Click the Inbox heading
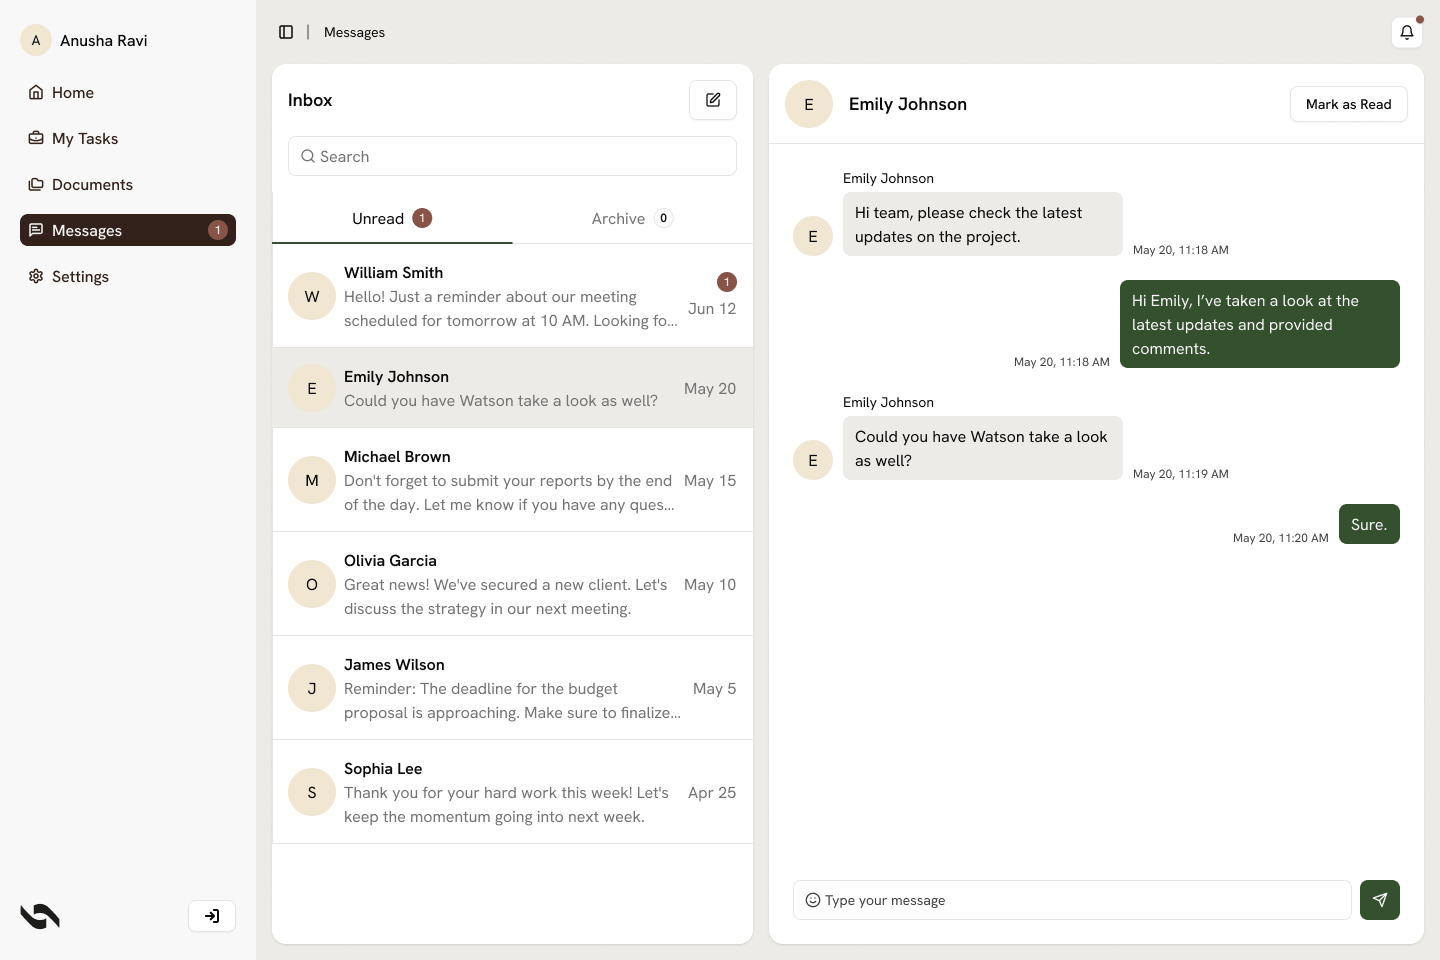This screenshot has width=1440, height=960. click(x=310, y=100)
